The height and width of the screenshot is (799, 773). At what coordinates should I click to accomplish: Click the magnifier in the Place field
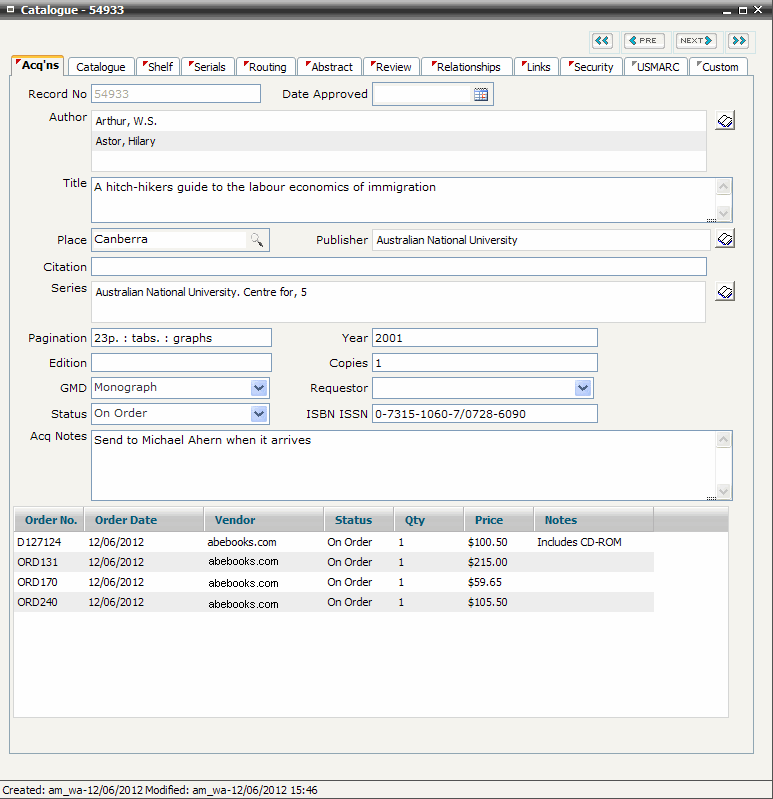point(257,240)
